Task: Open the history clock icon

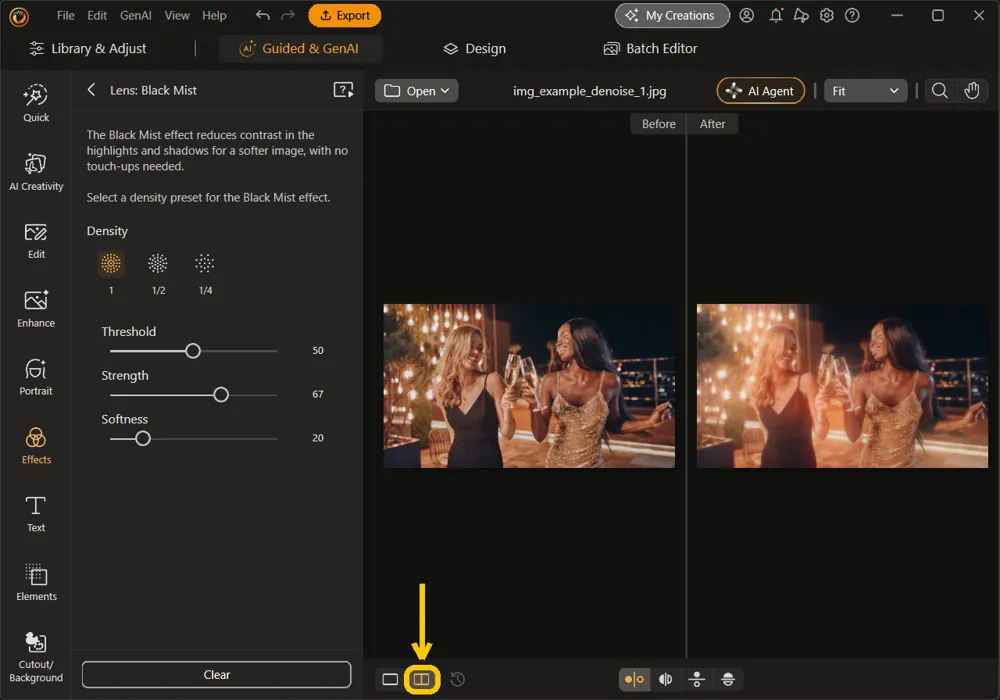Action: pos(457,679)
